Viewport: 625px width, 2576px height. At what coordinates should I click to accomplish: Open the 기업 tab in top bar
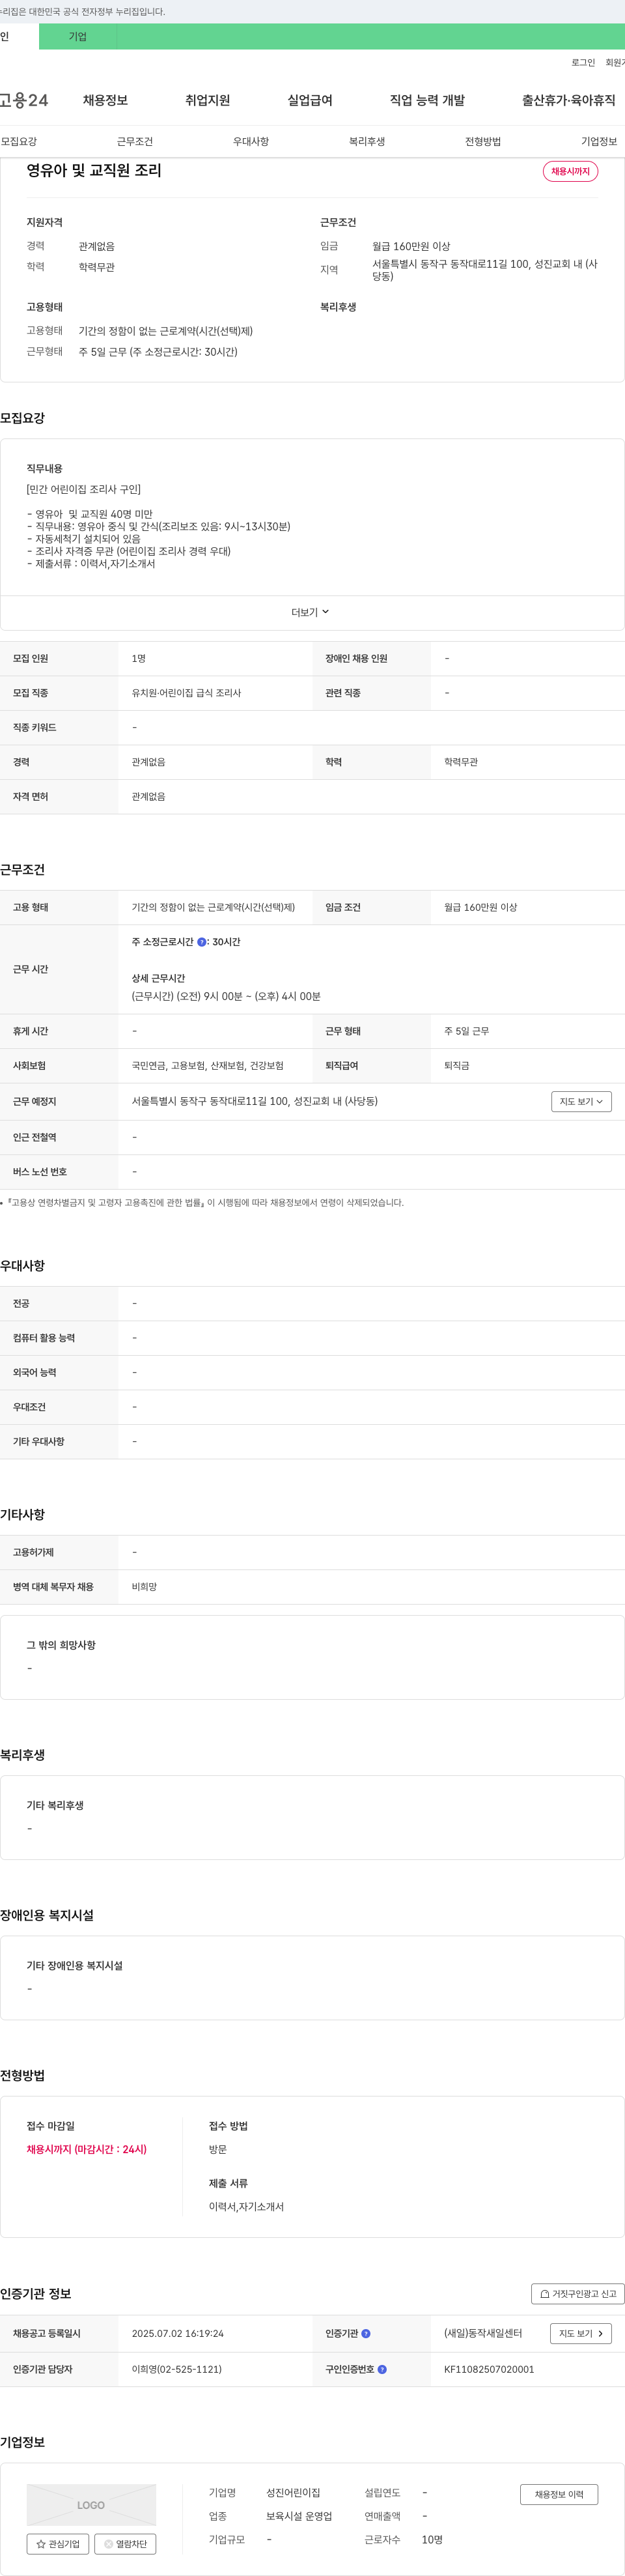(77, 37)
